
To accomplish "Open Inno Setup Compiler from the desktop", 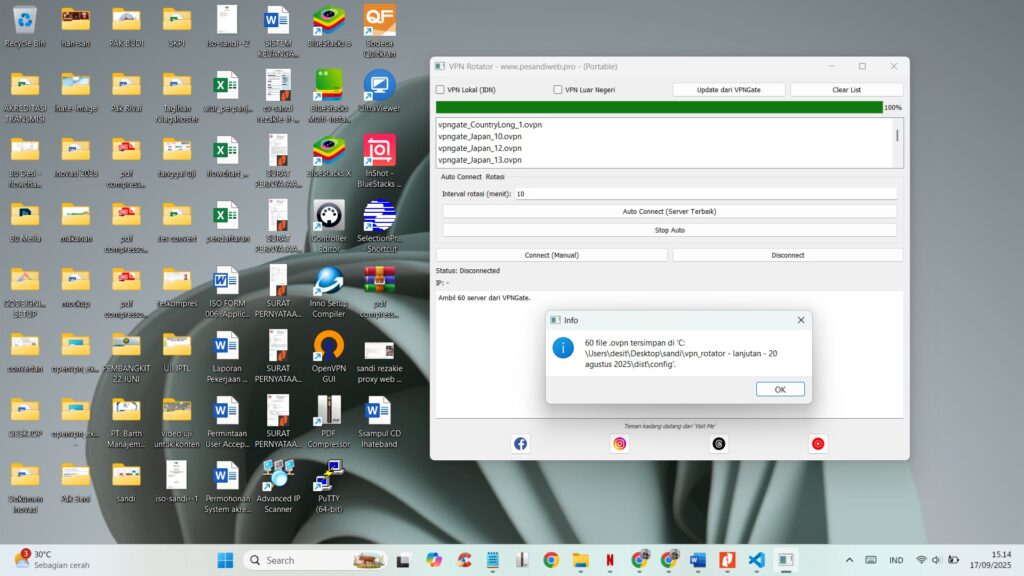I will (328, 295).
